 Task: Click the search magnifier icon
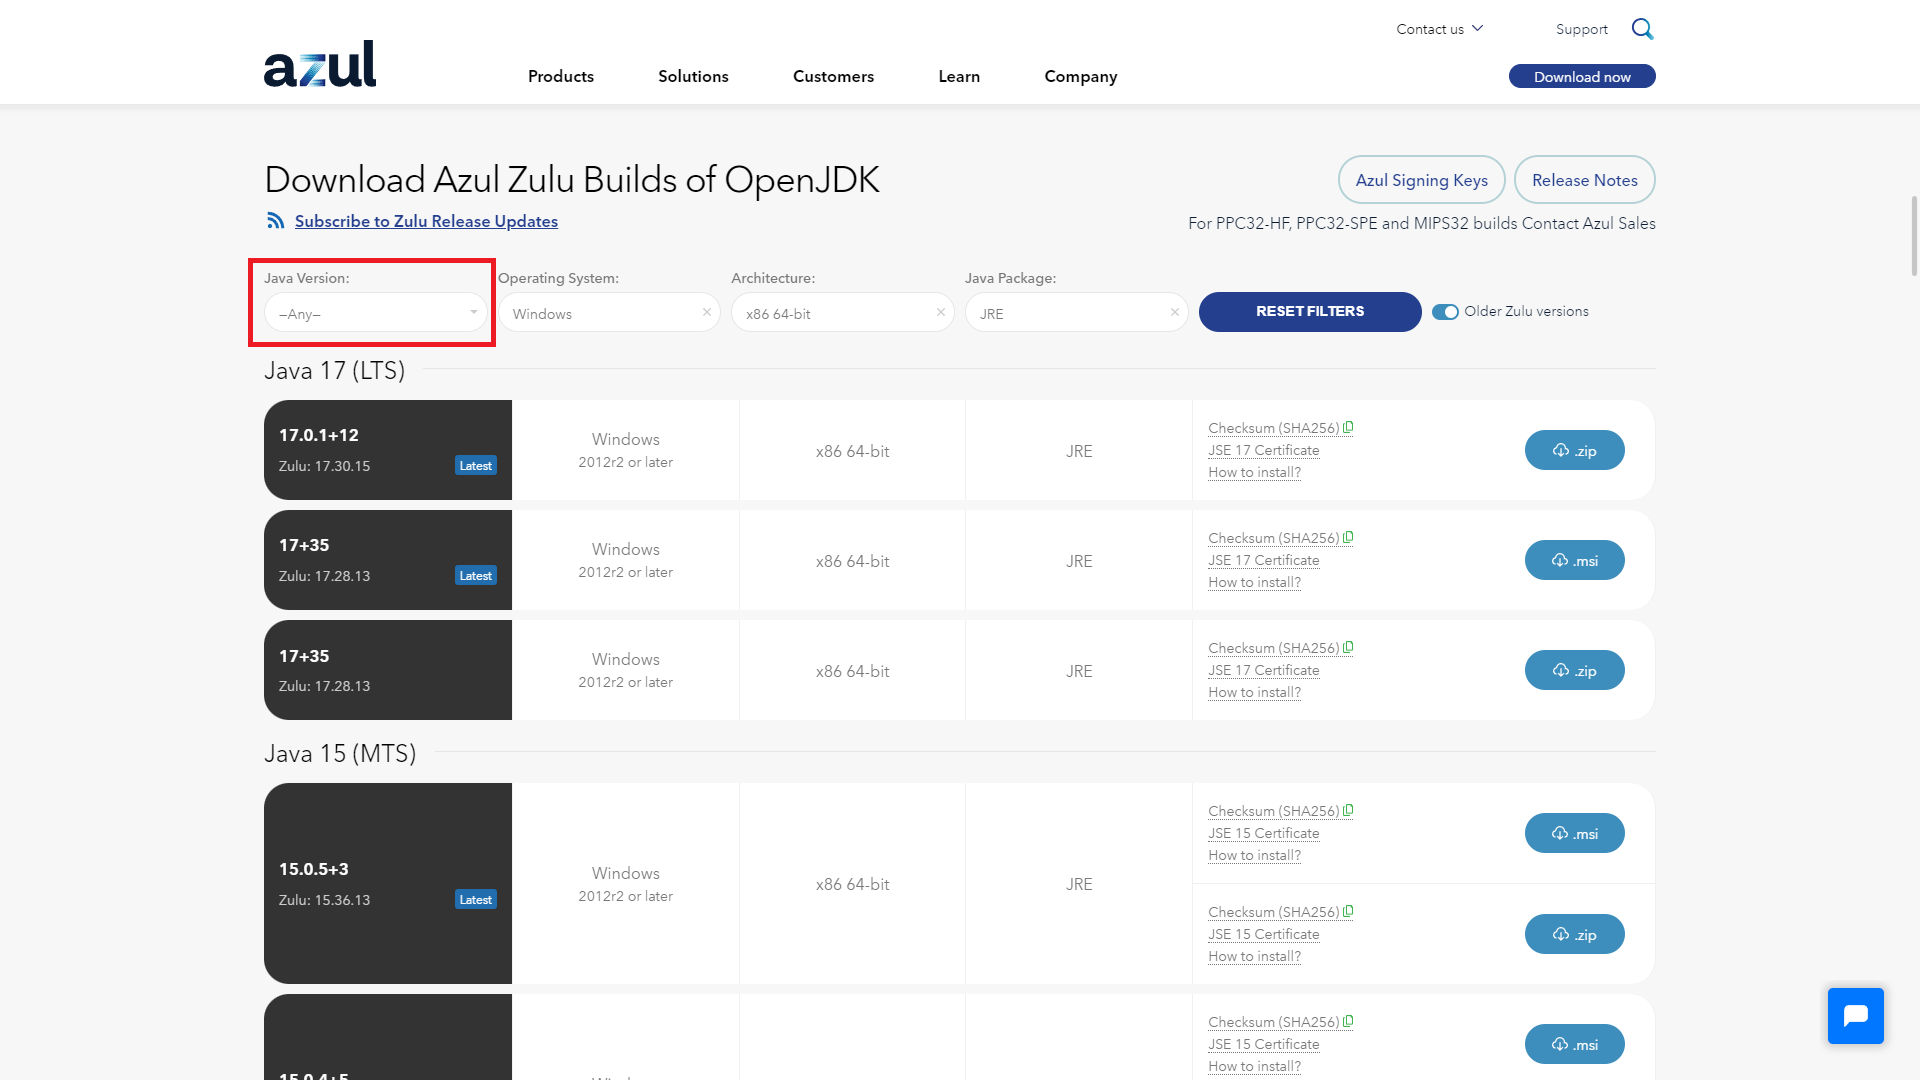pyautogui.click(x=1642, y=29)
